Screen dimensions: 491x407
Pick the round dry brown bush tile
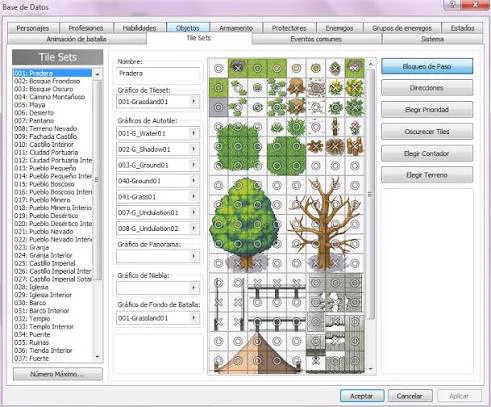[x=335, y=146]
